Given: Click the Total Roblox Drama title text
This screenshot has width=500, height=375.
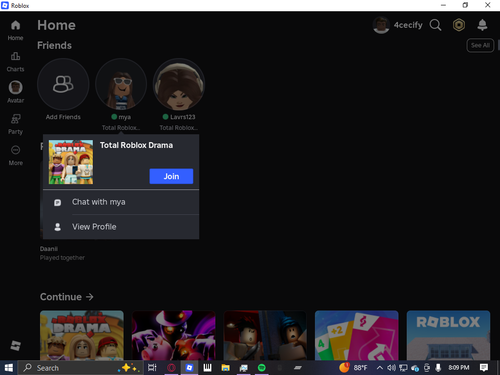Looking at the screenshot, I should pos(136,145).
